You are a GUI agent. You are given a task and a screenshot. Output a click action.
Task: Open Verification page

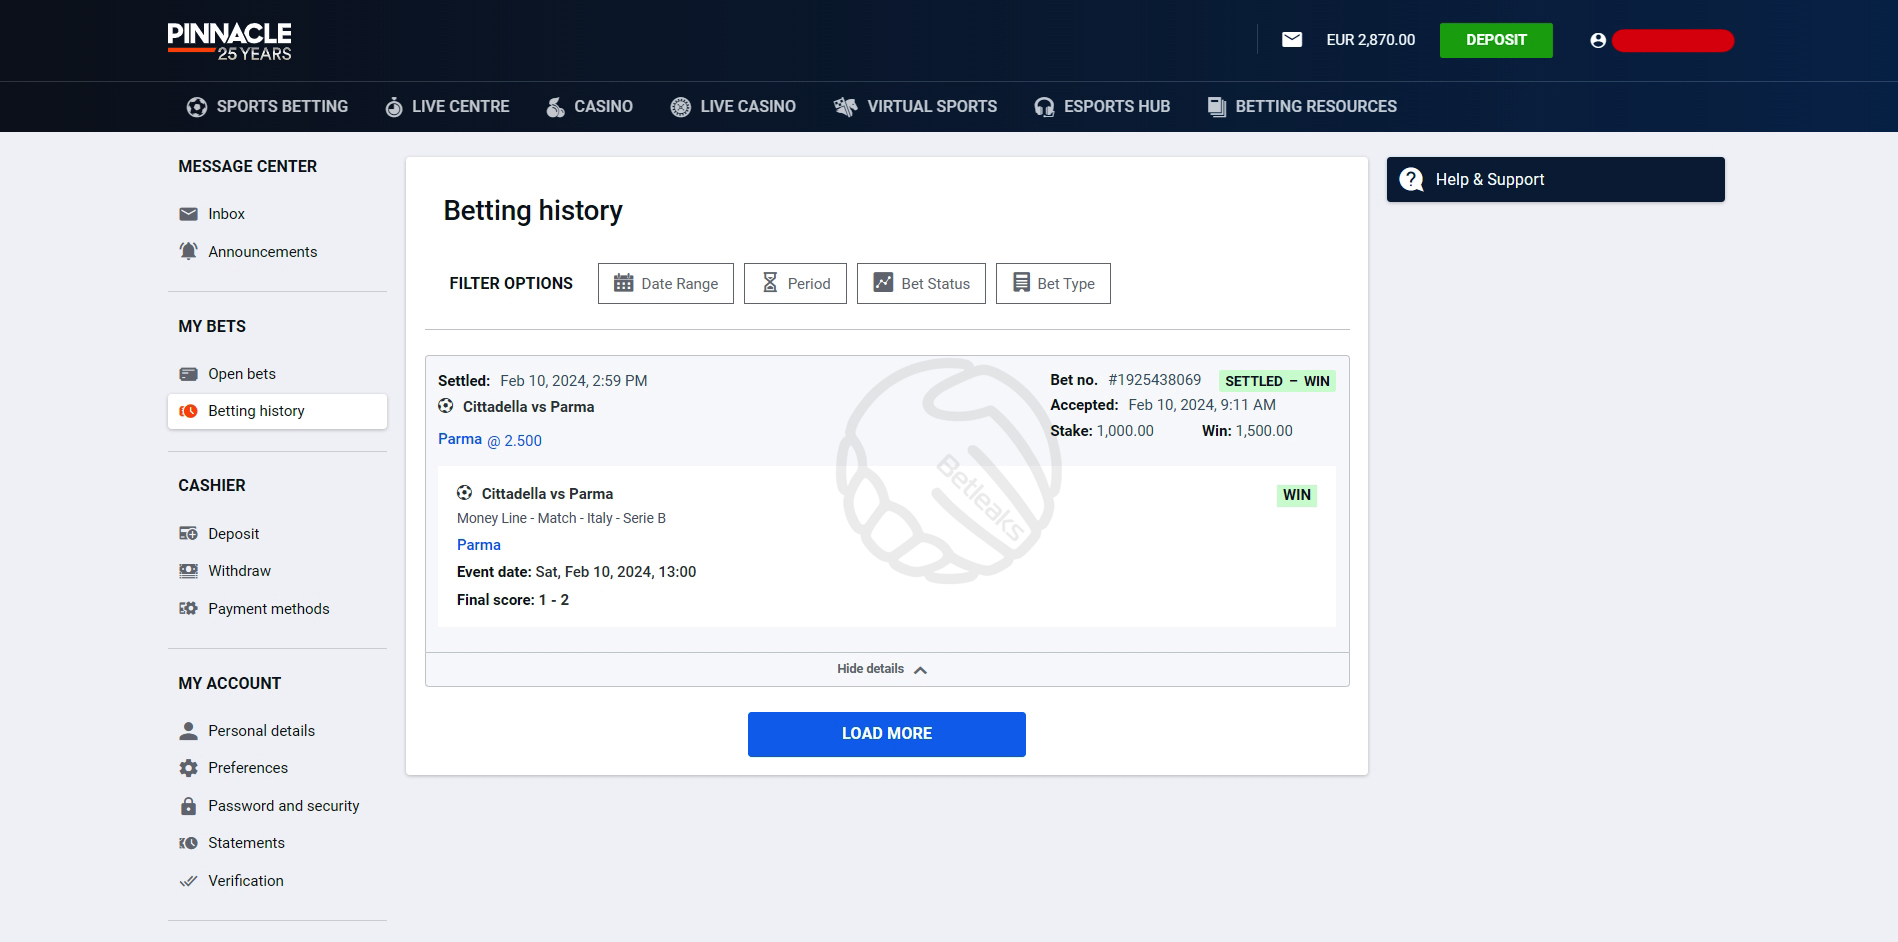pyautogui.click(x=246, y=881)
